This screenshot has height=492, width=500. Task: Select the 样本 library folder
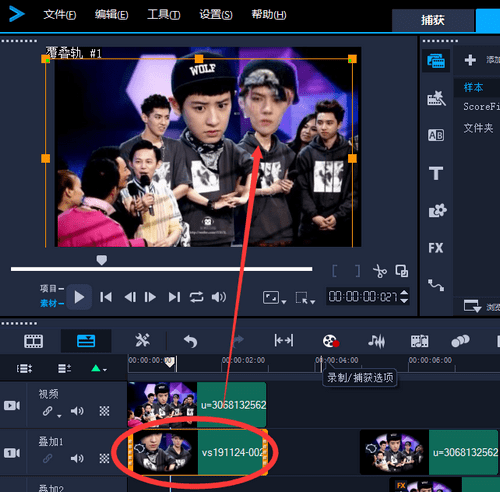tap(473, 87)
